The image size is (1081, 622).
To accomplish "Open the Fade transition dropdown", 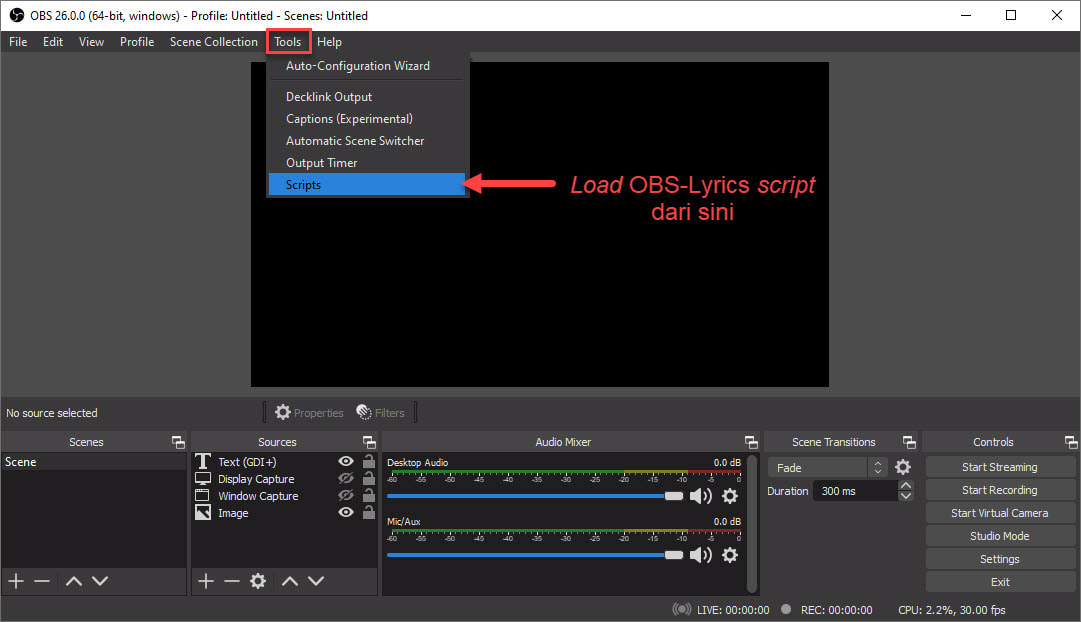I will (827, 468).
